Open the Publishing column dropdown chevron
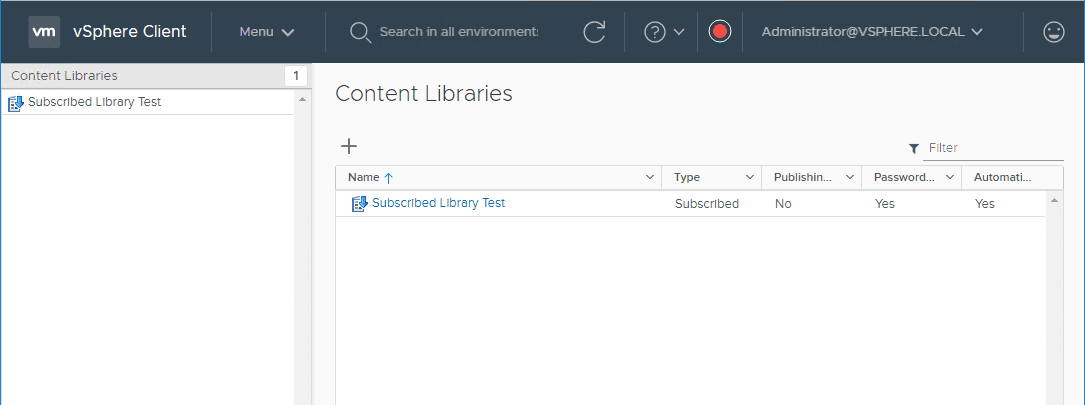Viewport: 1085px width, 405px height. point(850,177)
